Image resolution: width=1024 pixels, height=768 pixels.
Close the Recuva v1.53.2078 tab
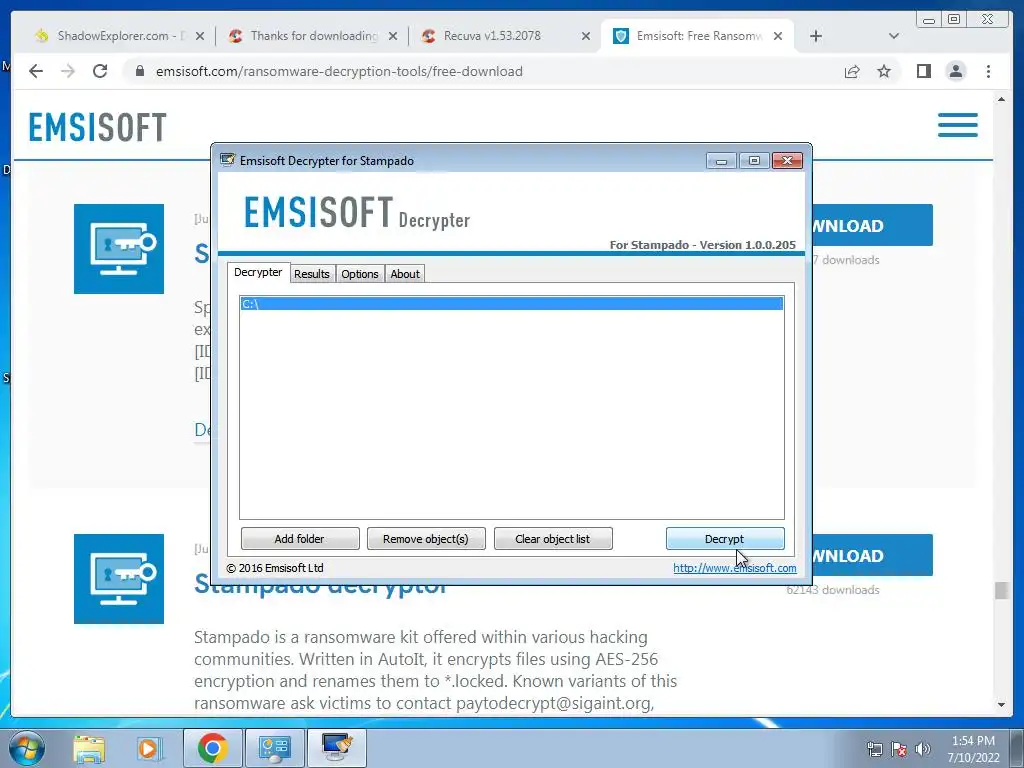point(586,36)
